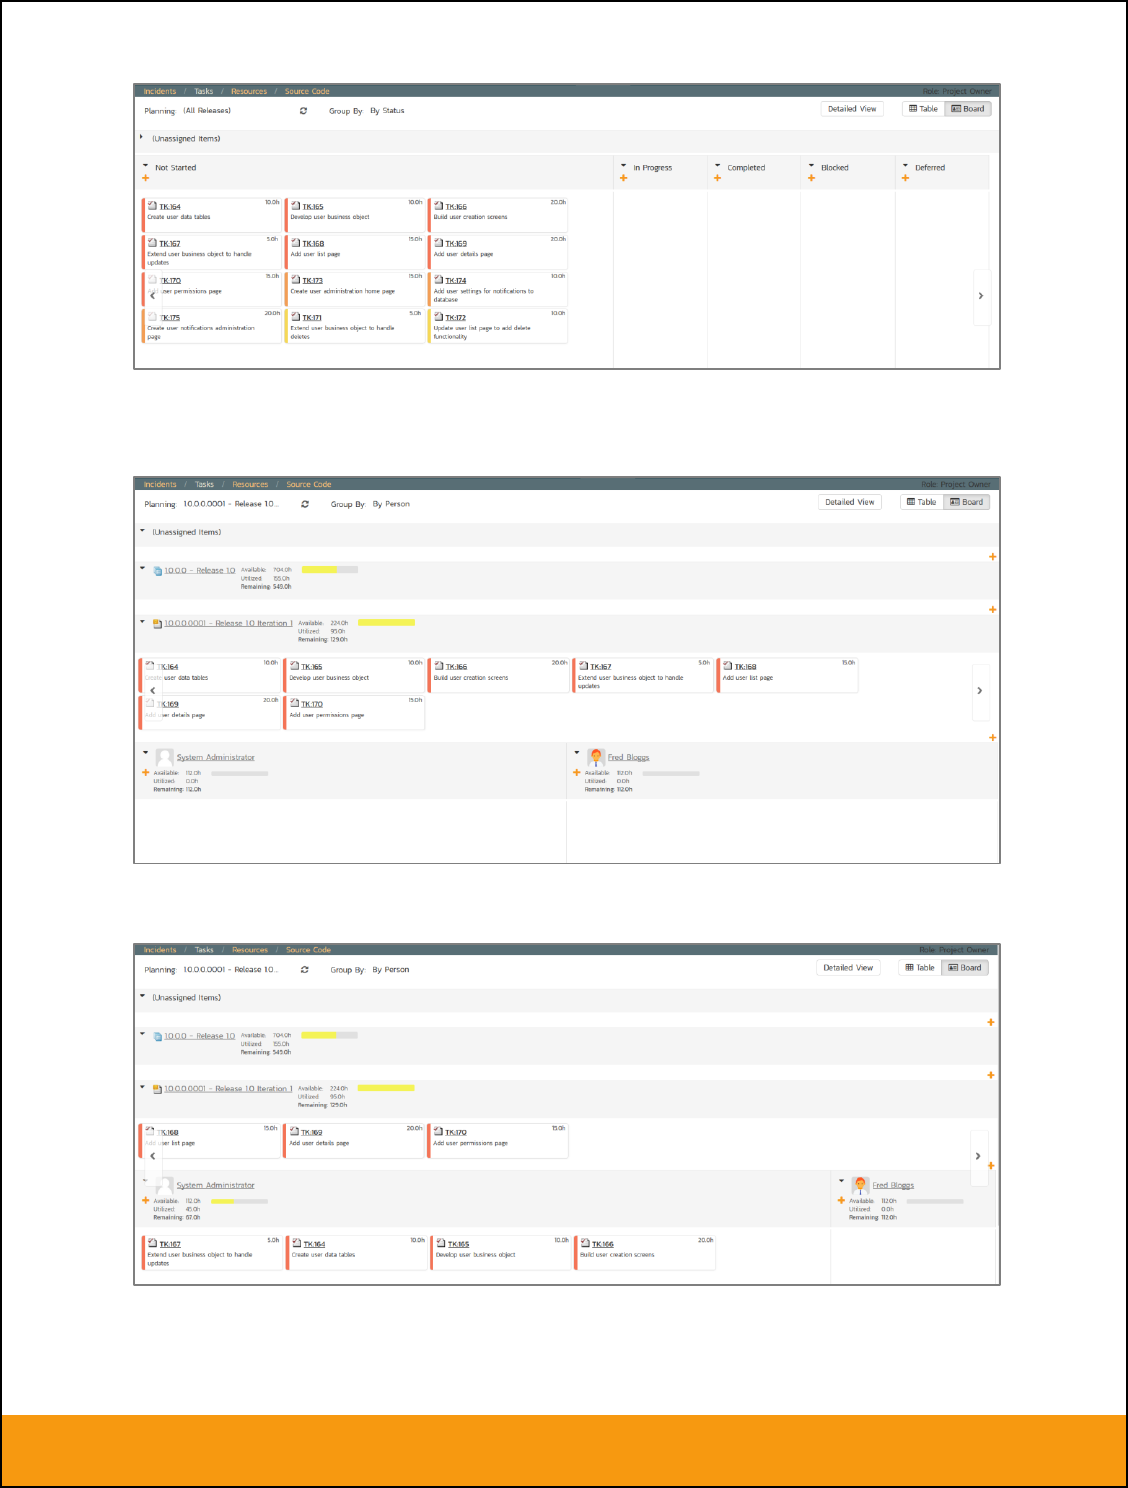This screenshot has width=1128, height=1488.
Task: Click the task icon on TK:174 card
Action: (438, 280)
